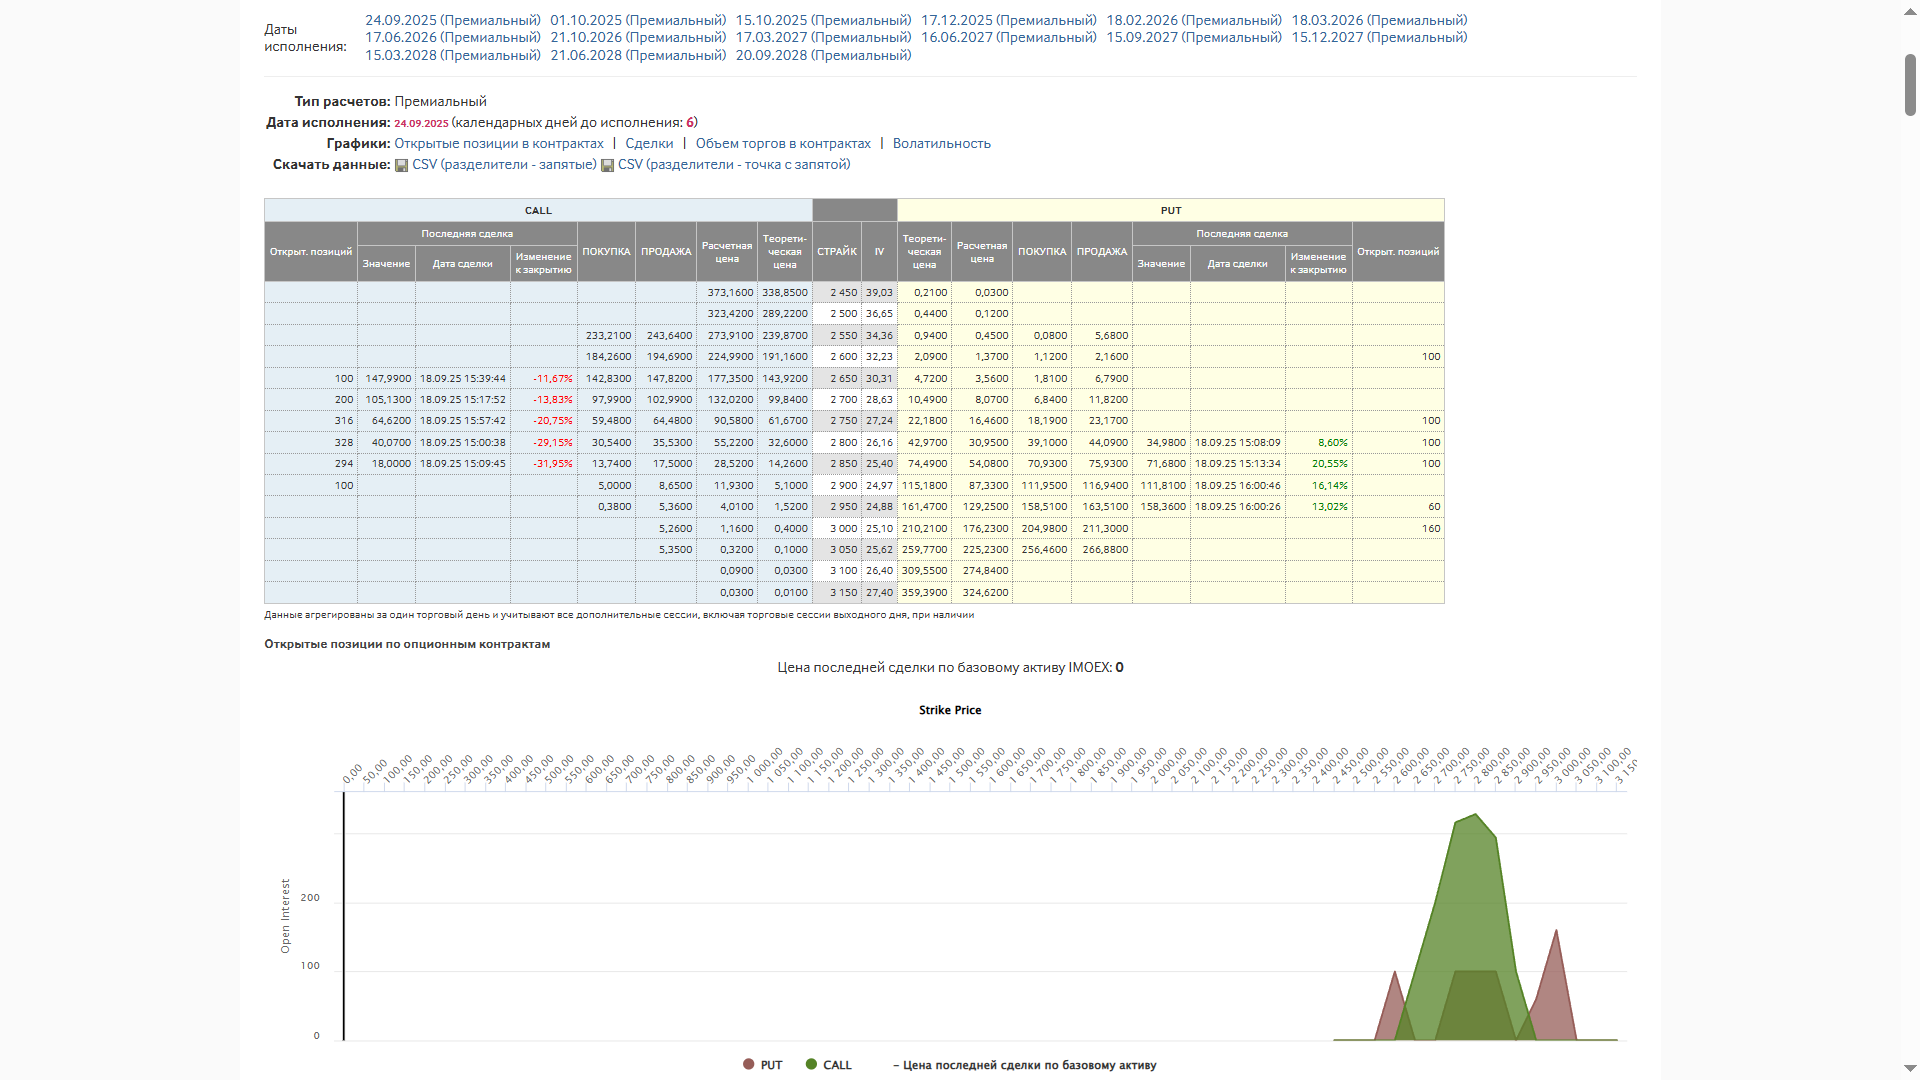This screenshot has height=1080, width=1920.
Task: Click the vertical page scrollbar thumb
Action: tap(1910, 85)
